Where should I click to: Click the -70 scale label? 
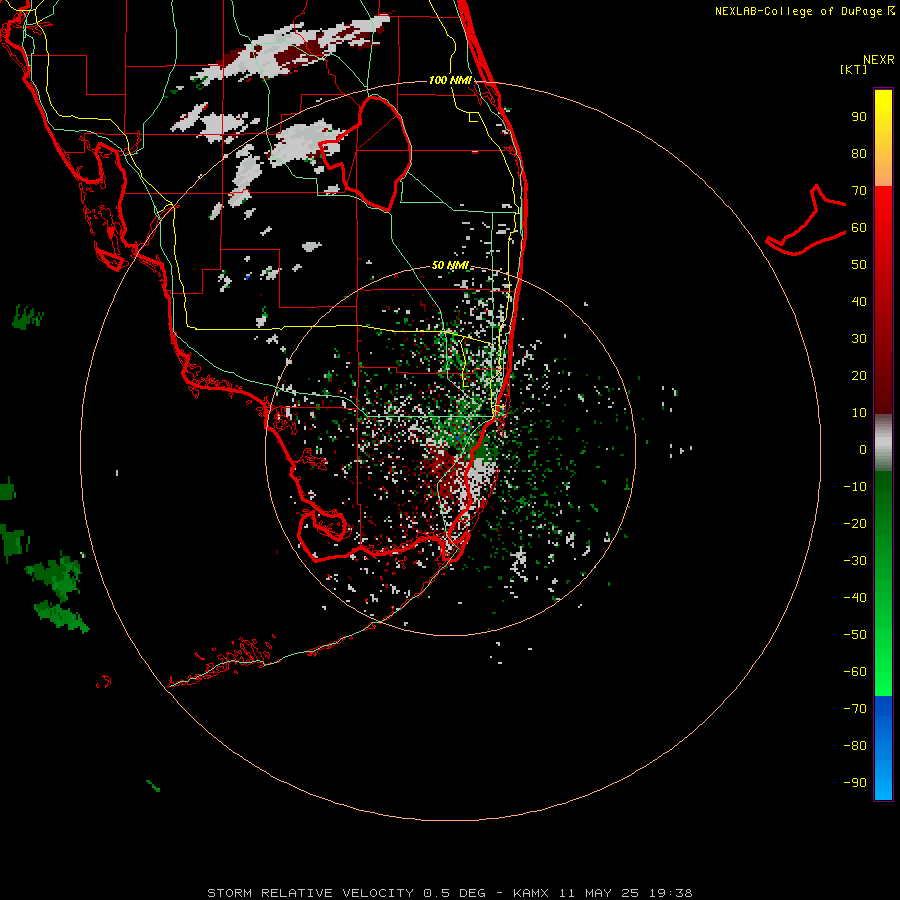855,709
